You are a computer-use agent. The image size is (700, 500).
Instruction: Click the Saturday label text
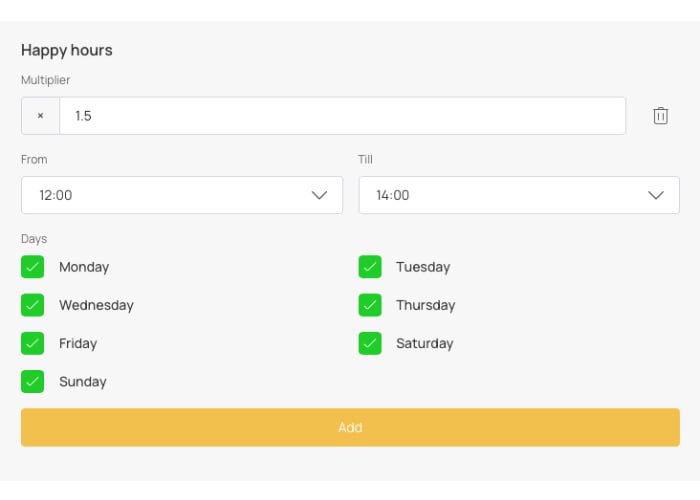tap(424, 343)
